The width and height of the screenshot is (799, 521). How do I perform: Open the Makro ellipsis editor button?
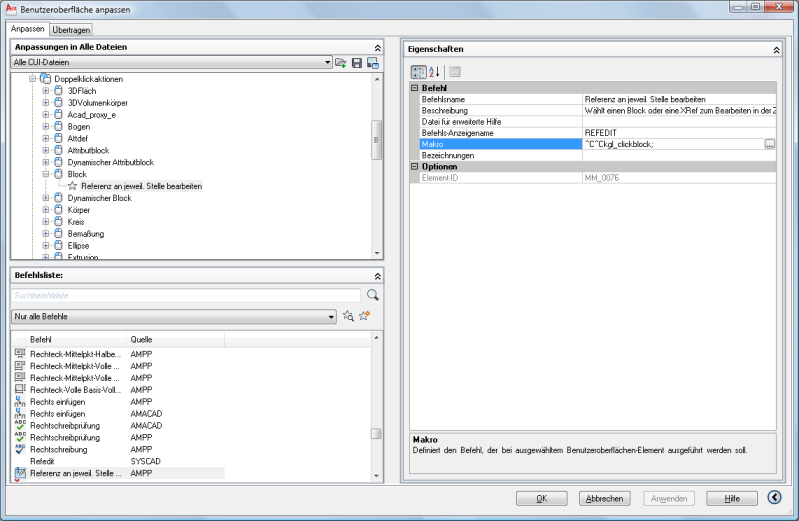(x=769, y=145)
